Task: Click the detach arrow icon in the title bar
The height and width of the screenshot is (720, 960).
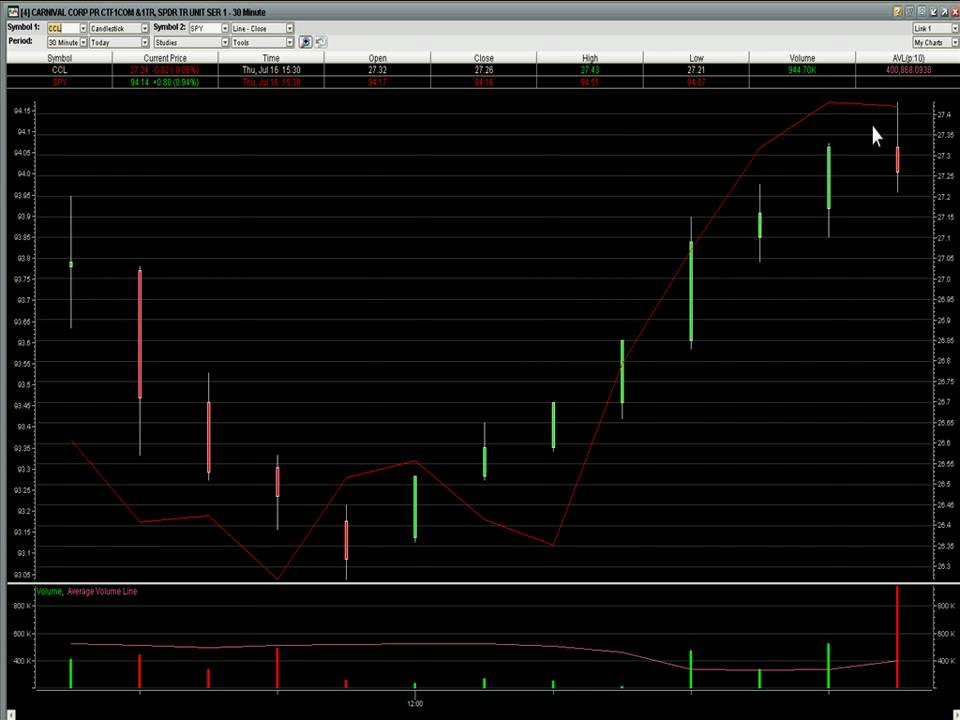Action: point(944,12)
